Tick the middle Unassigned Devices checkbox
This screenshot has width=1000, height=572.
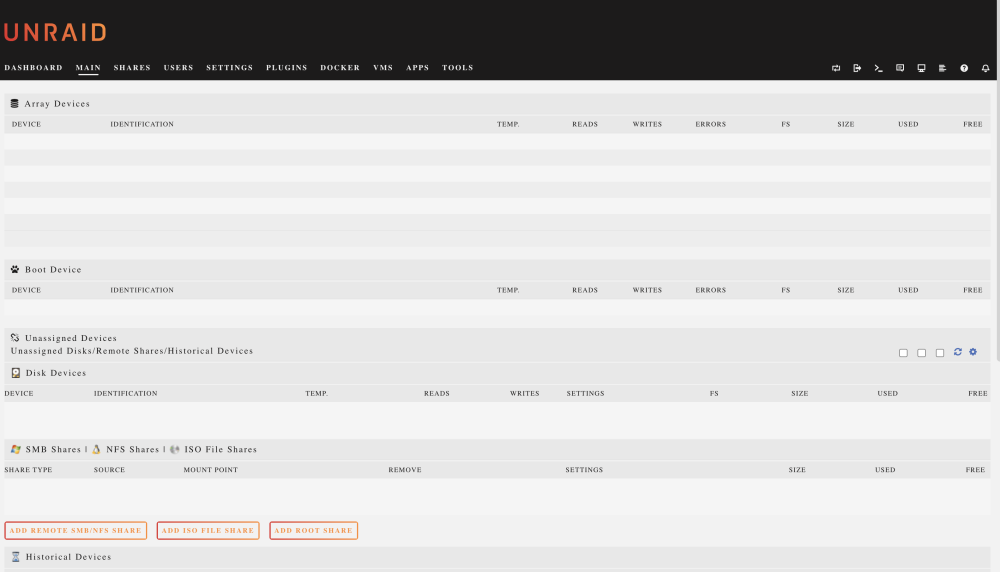click(922, 353)
